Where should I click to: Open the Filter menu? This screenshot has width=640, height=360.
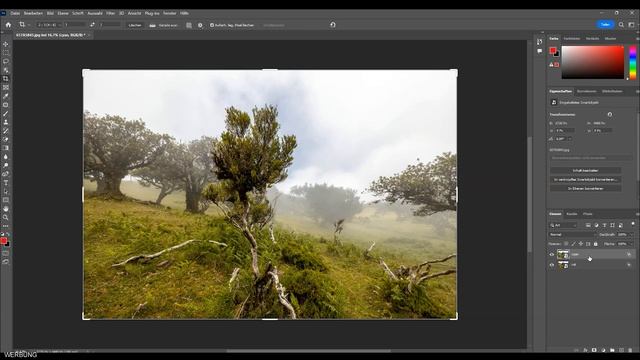[111, 13]
